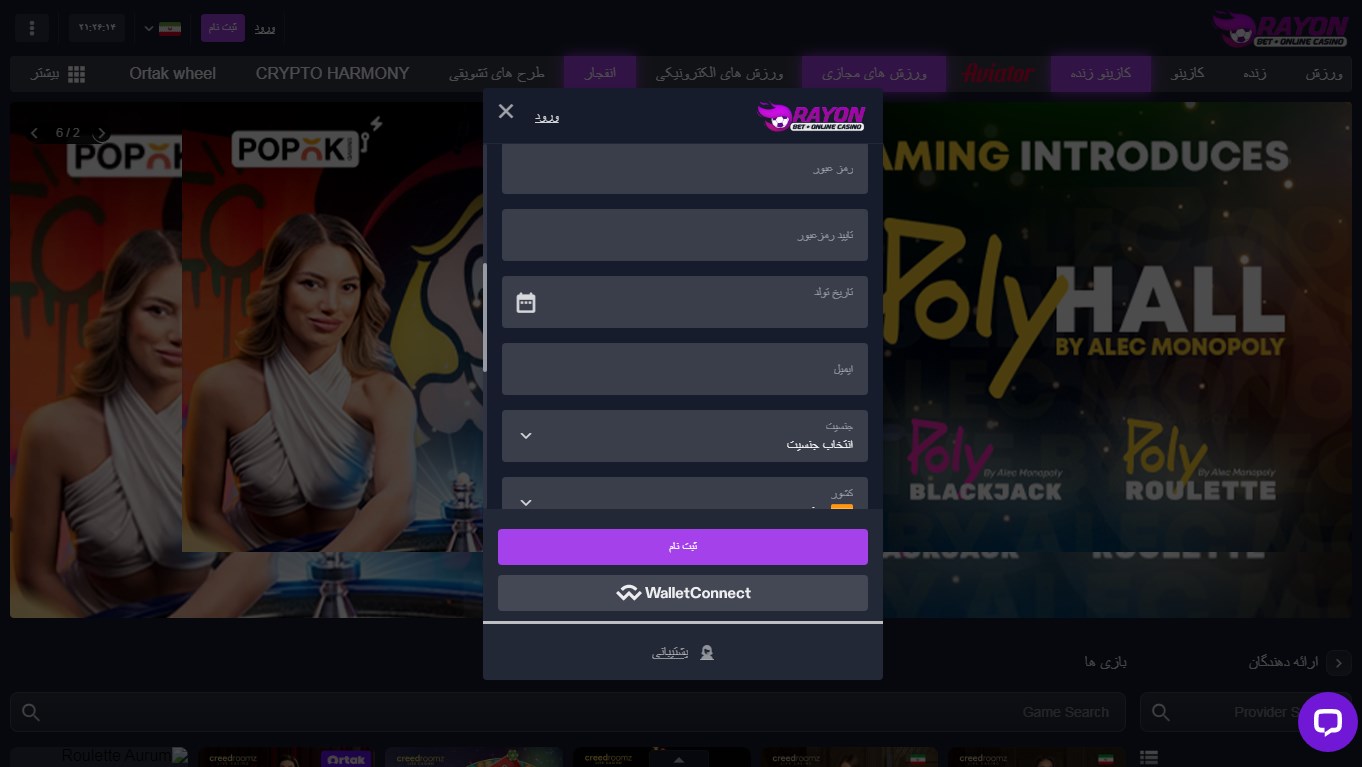The height and width of the screenshot is (767, 1362).
Task: Open the طرح های تشویقی promotions tab
Action: (x=496, y=74)
